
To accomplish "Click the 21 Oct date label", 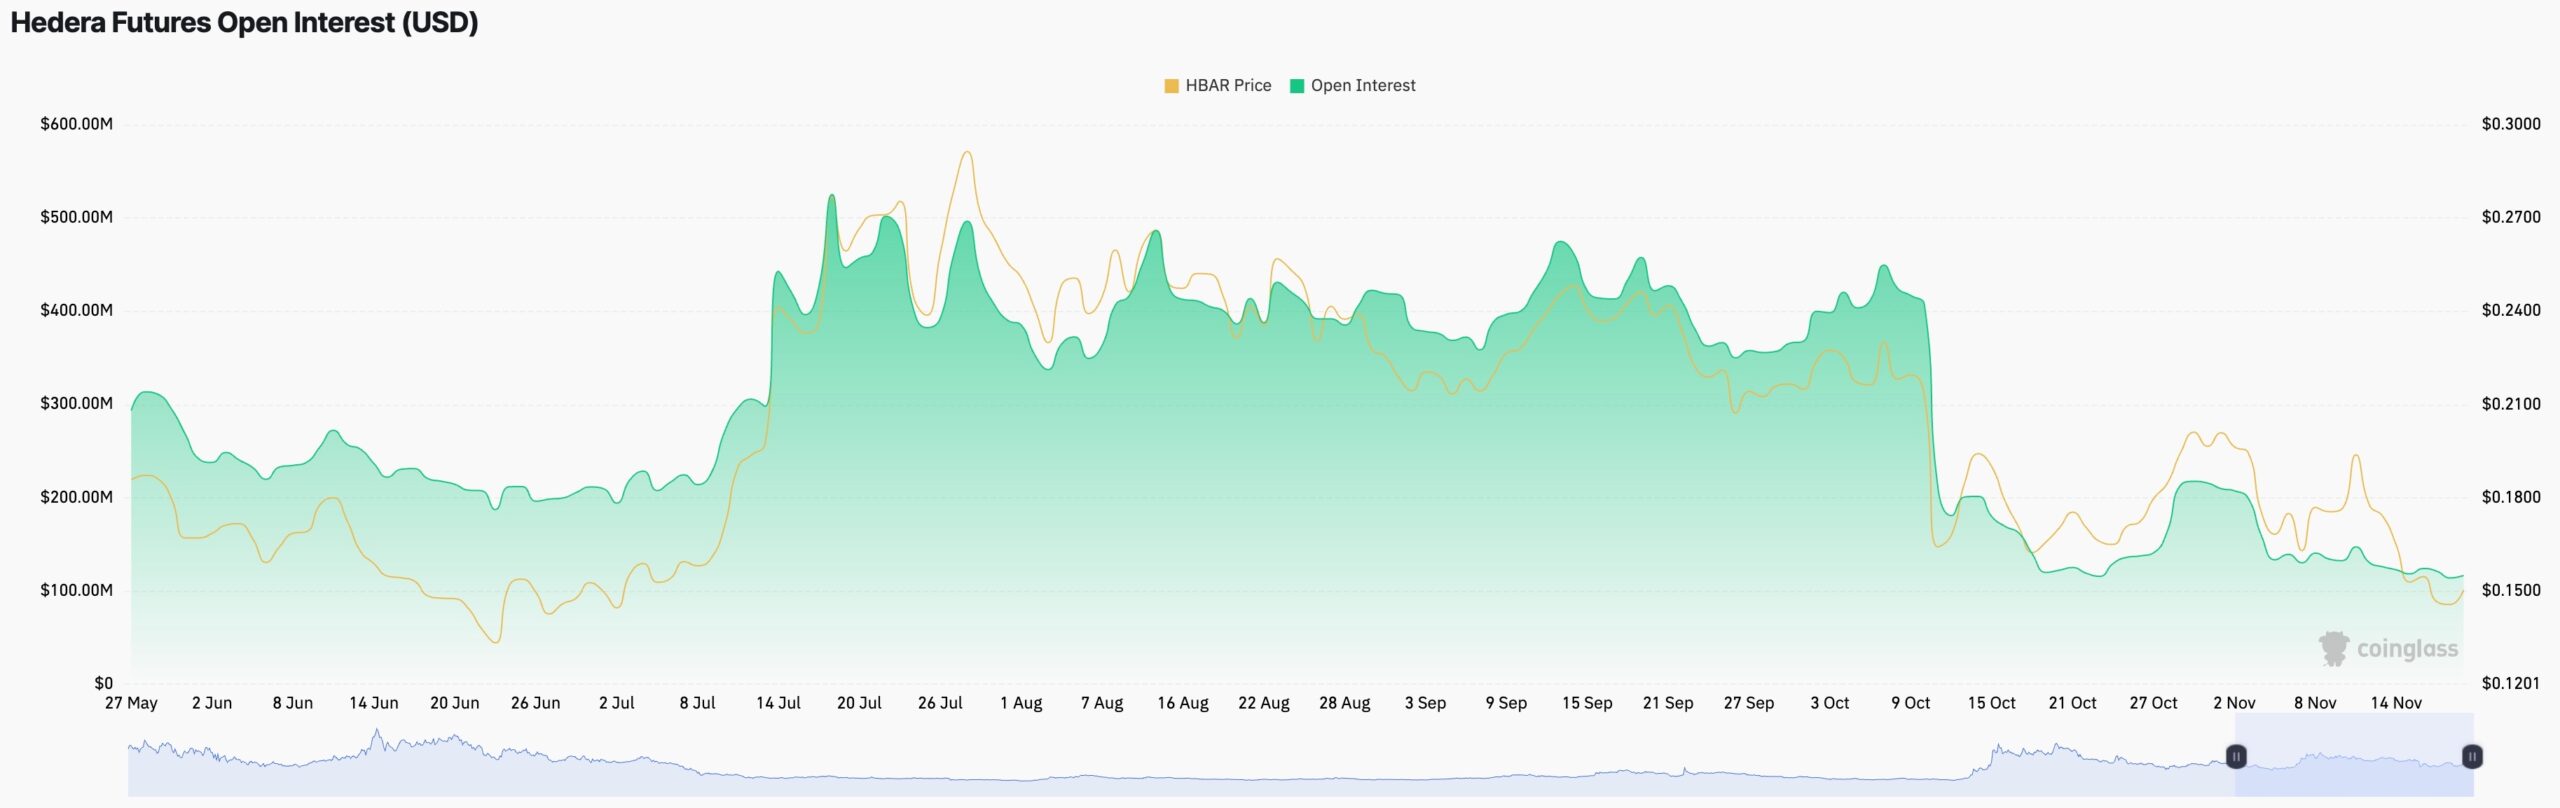I will click(2073, 703).
